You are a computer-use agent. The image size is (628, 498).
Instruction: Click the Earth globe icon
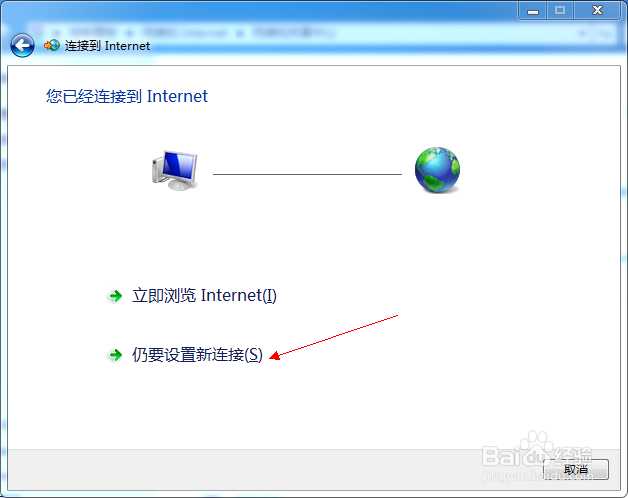437,170
